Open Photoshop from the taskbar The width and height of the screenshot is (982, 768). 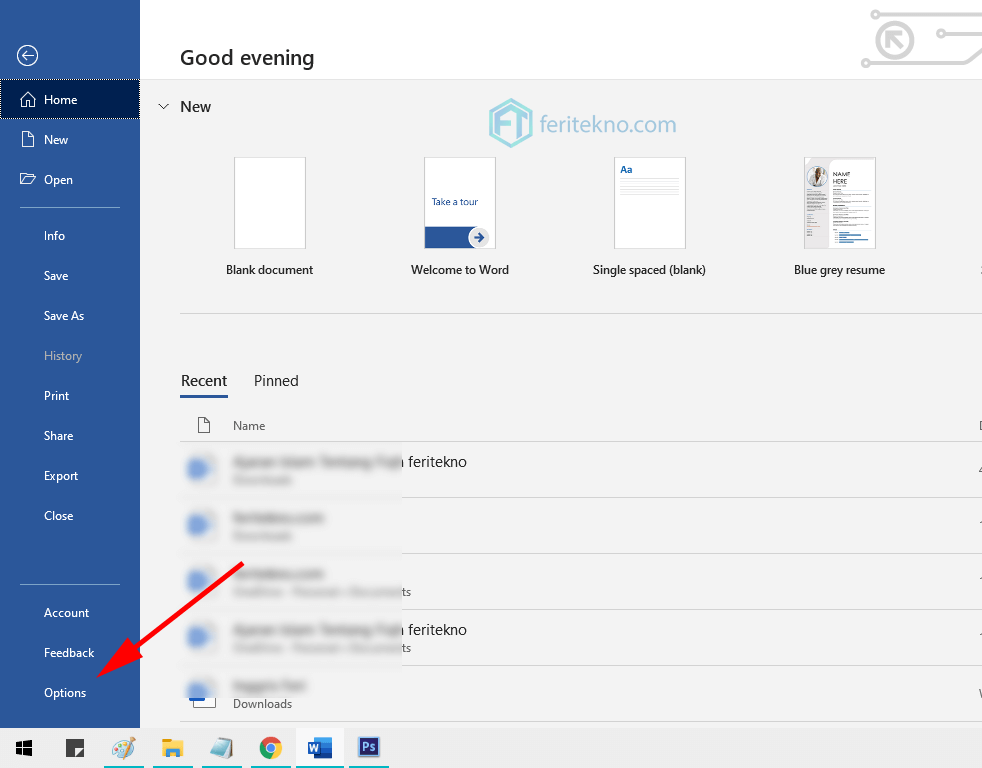369,748
